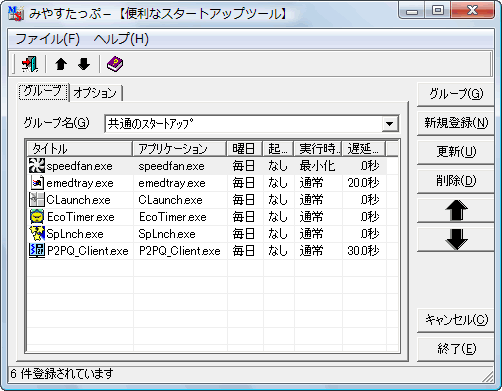Select the P2PQ_Client.exe title entry
This screenshot has width=502, height=391.
click(88, 251)
